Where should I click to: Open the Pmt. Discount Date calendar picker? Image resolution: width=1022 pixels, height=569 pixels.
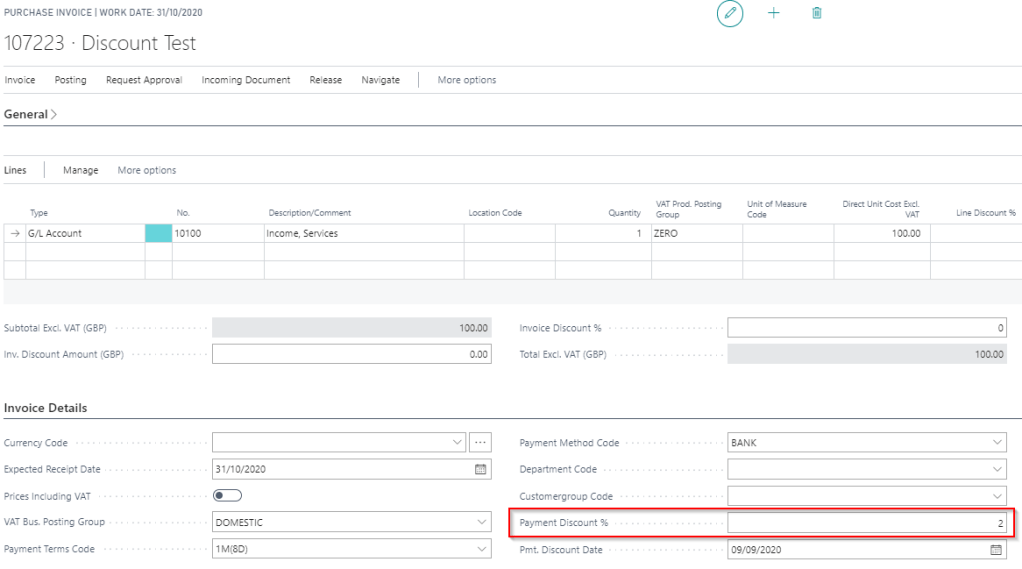point(996,549)
